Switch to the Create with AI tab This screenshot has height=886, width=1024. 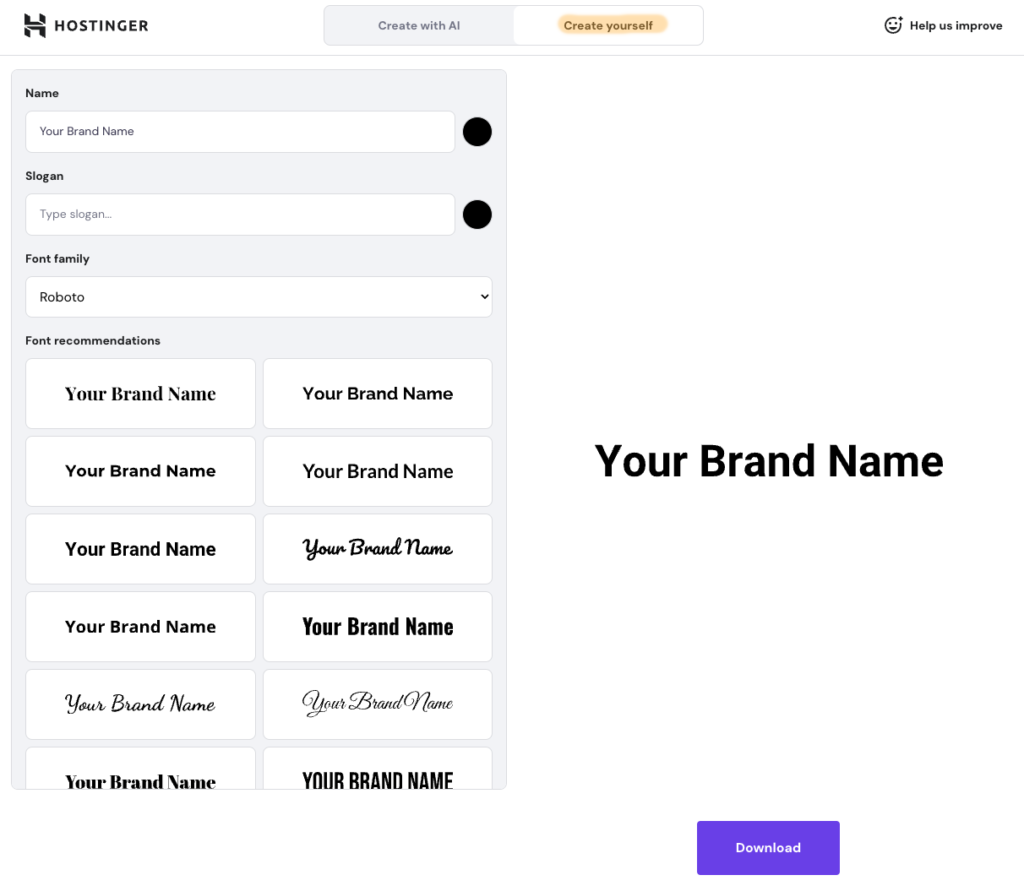coord(419,25)
